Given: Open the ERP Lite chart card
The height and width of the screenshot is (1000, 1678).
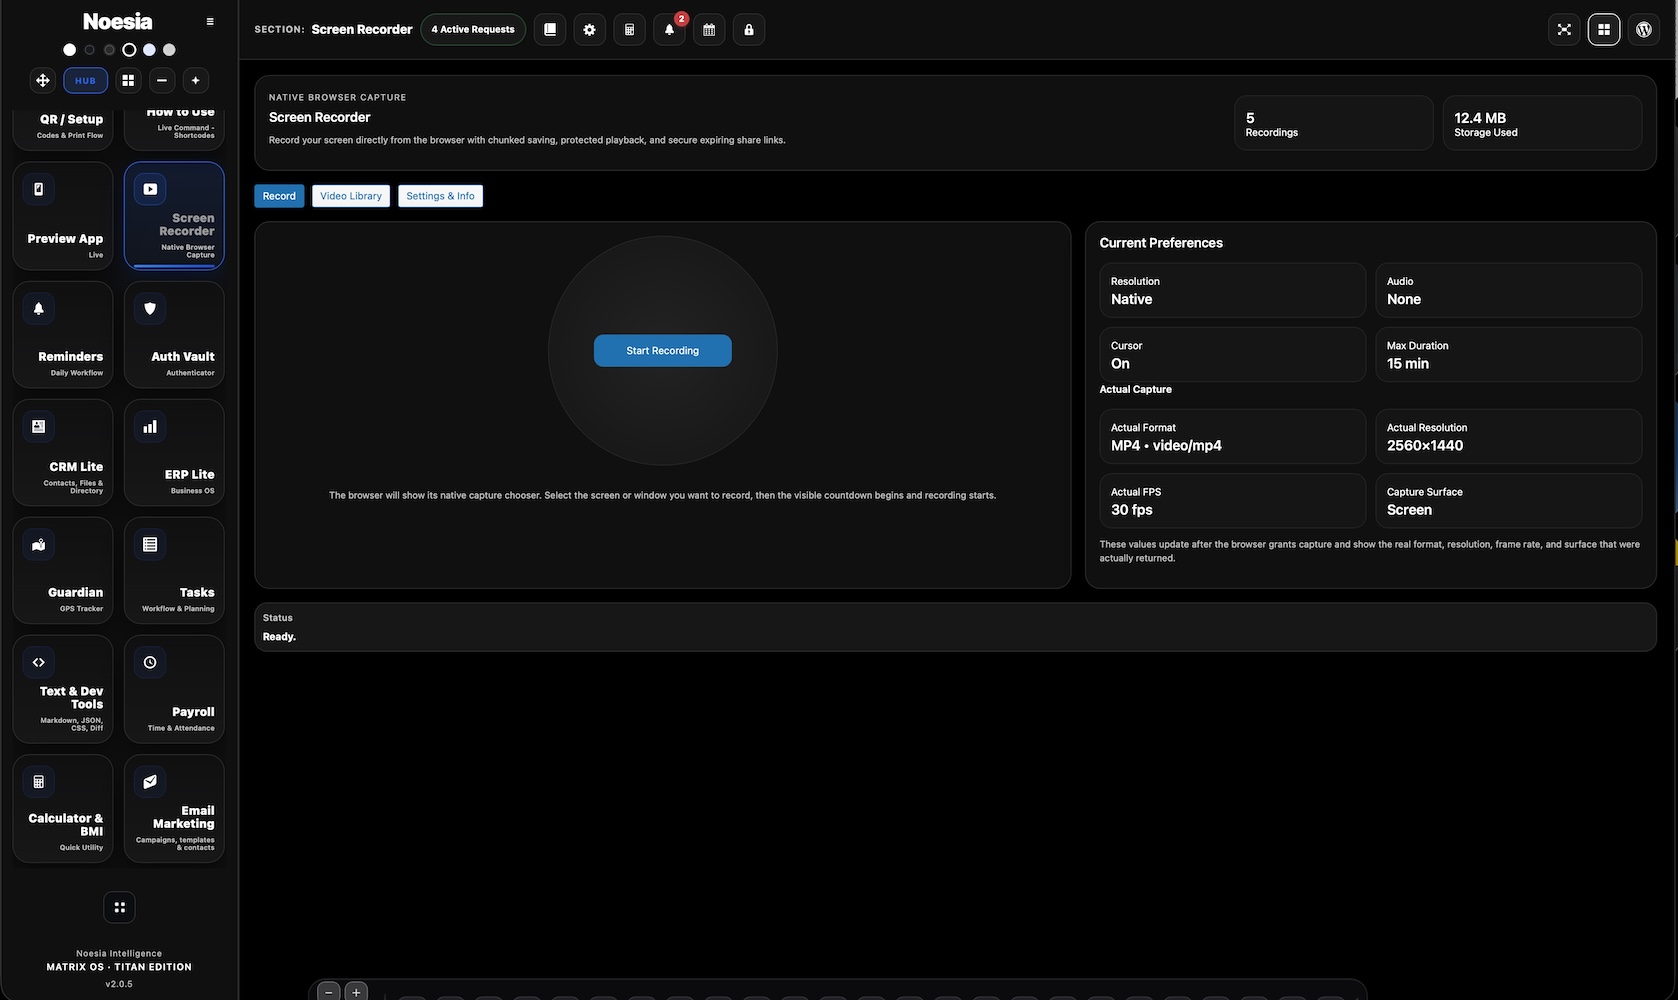Looking at the screenshot, I should tap(174, 452).
